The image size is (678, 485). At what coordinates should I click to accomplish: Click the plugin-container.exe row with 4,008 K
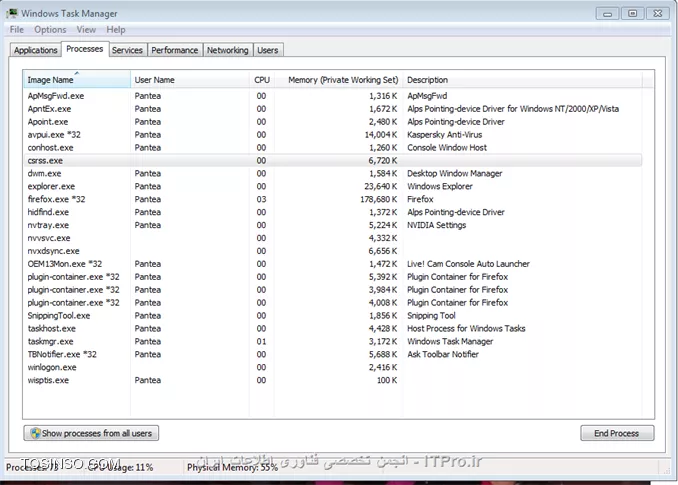[333, 303]
